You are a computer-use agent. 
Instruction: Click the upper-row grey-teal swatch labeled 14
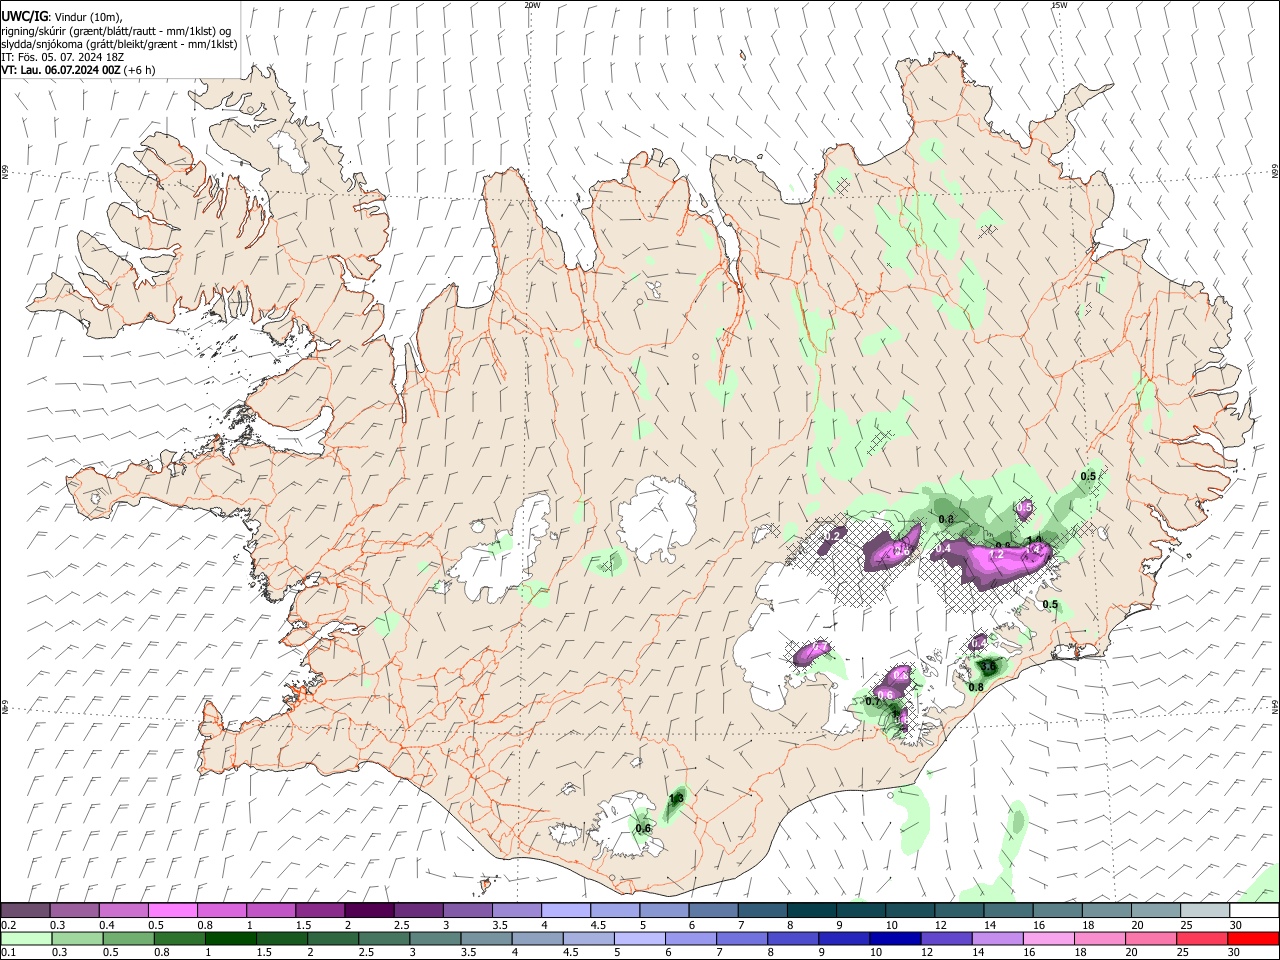pos(1008,910)
